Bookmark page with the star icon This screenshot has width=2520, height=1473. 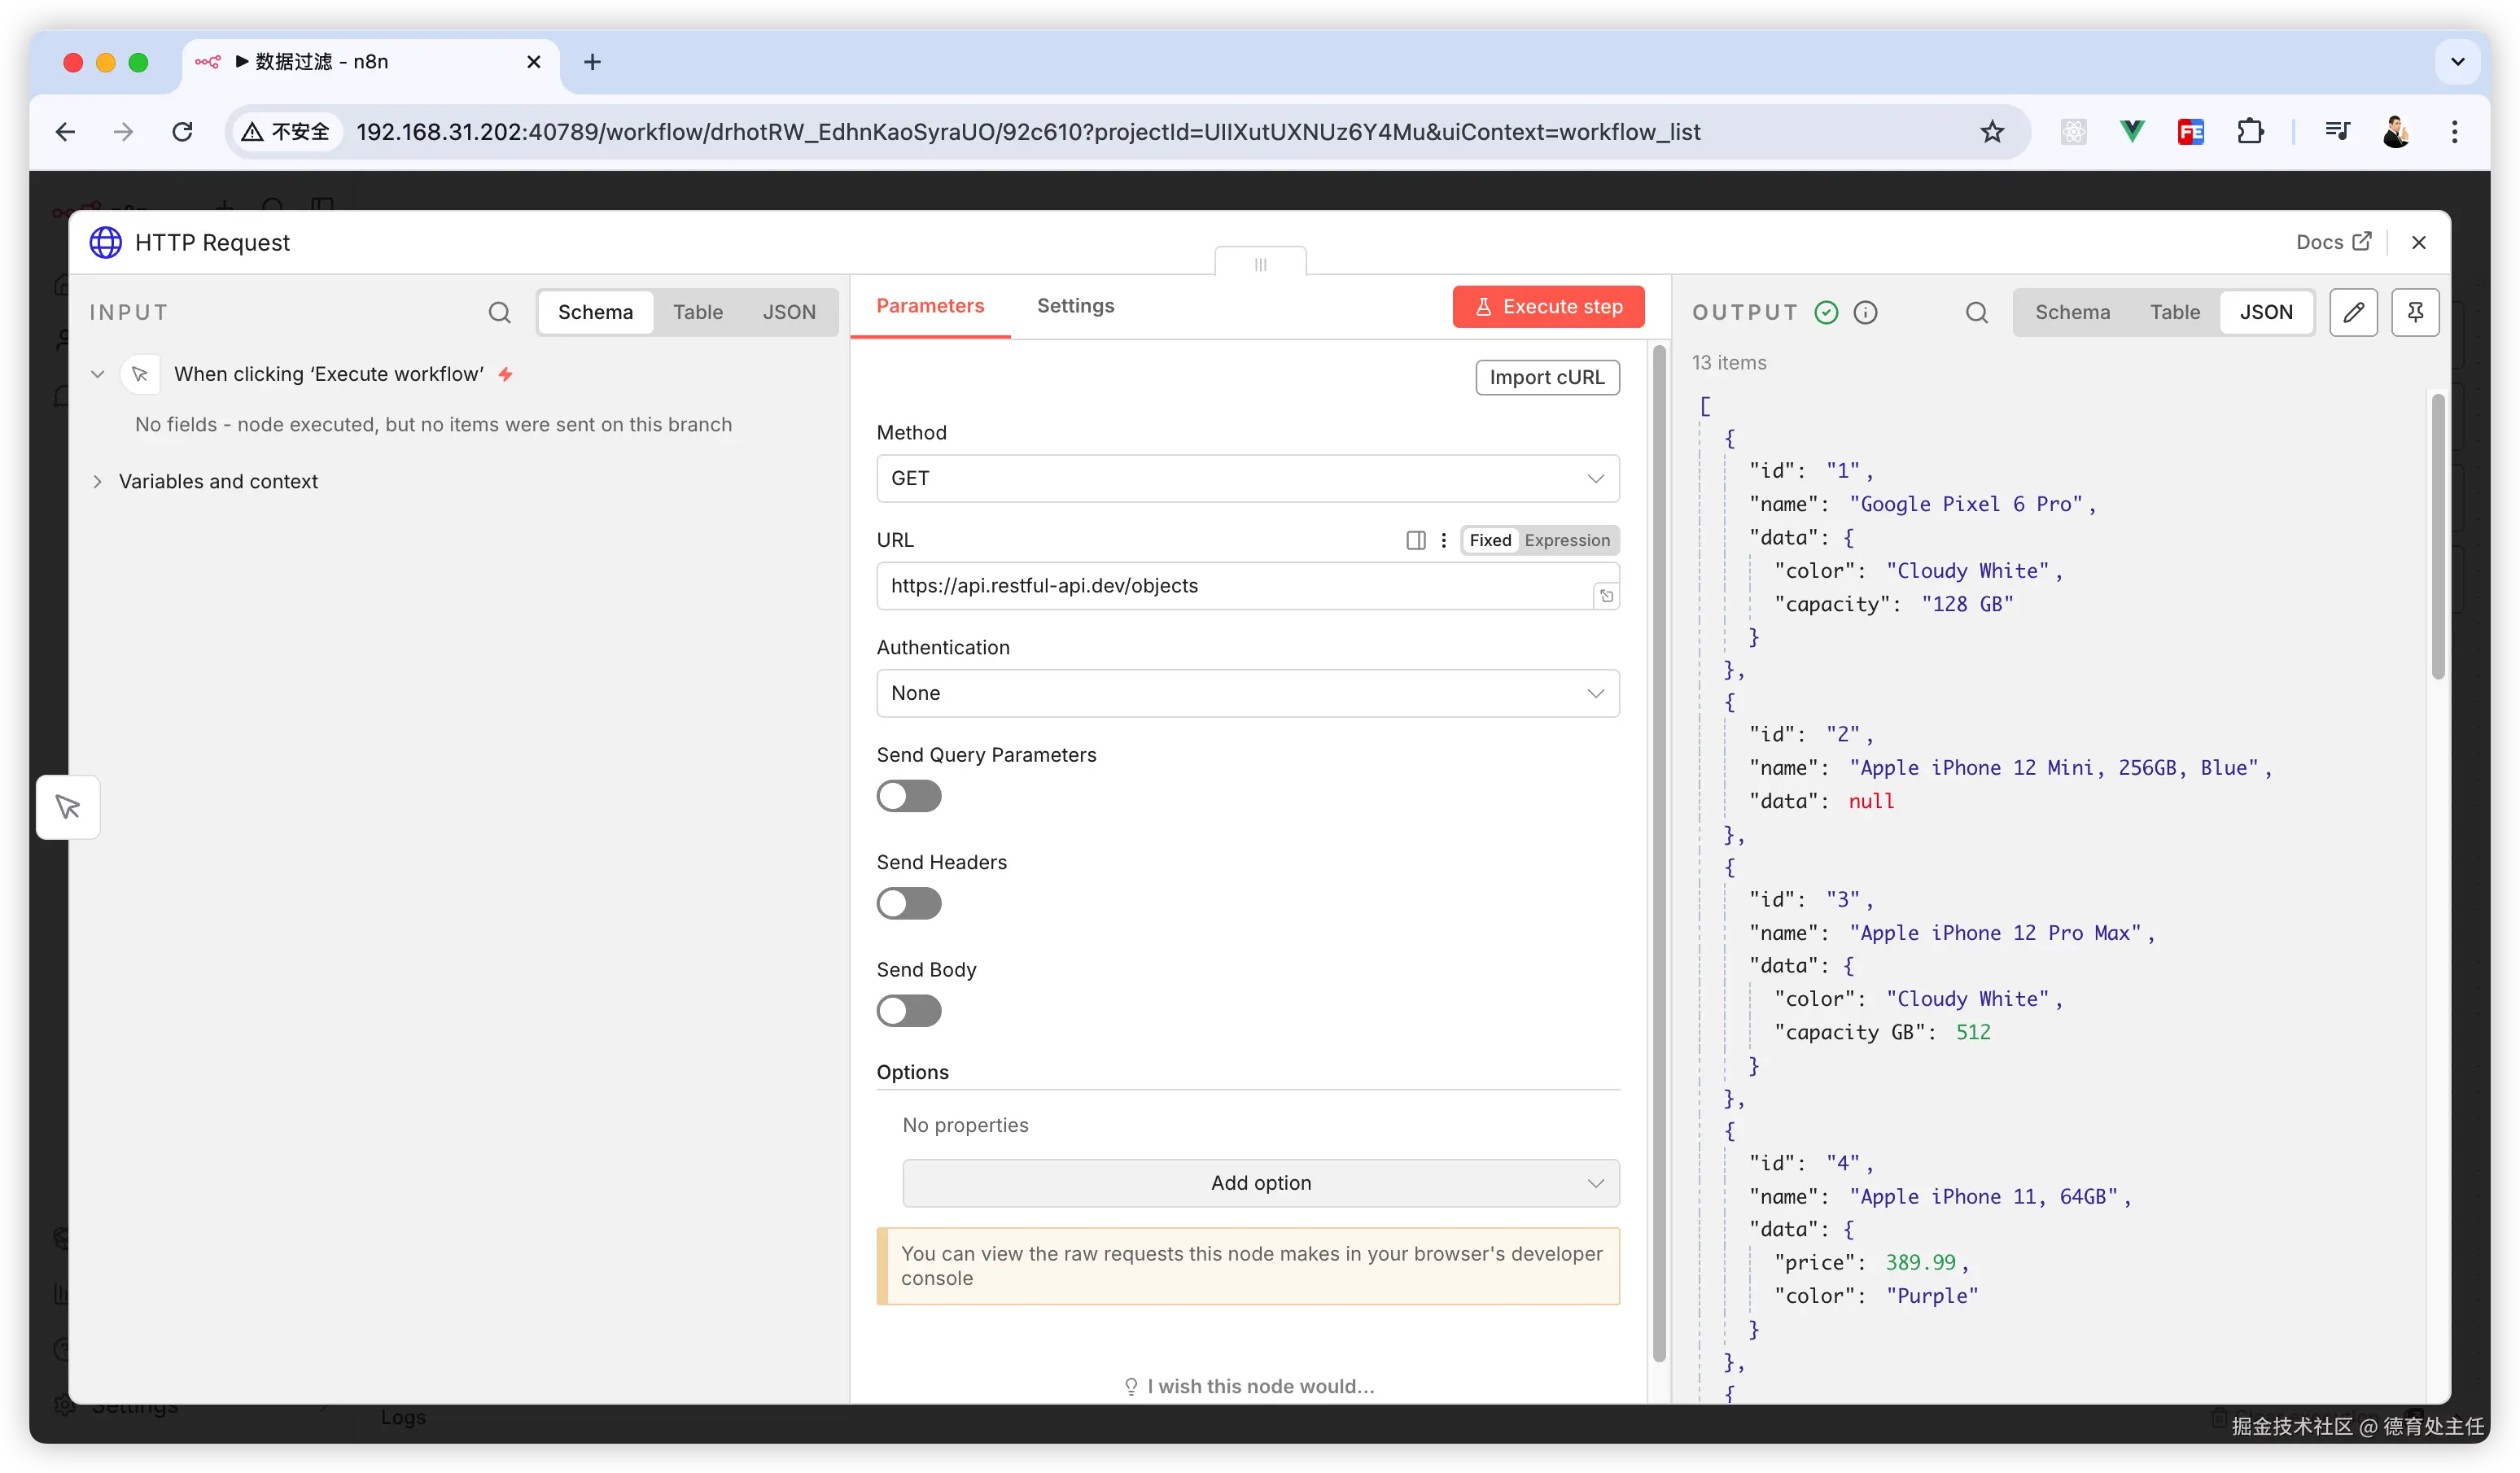click(1991, 131)
